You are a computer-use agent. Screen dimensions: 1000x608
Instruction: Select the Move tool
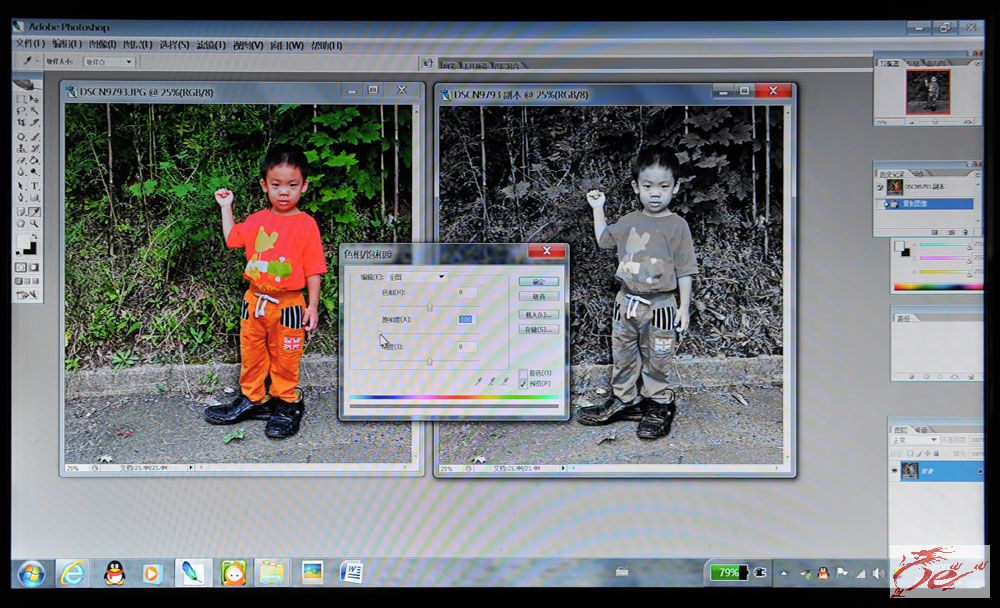pos(34,99)
